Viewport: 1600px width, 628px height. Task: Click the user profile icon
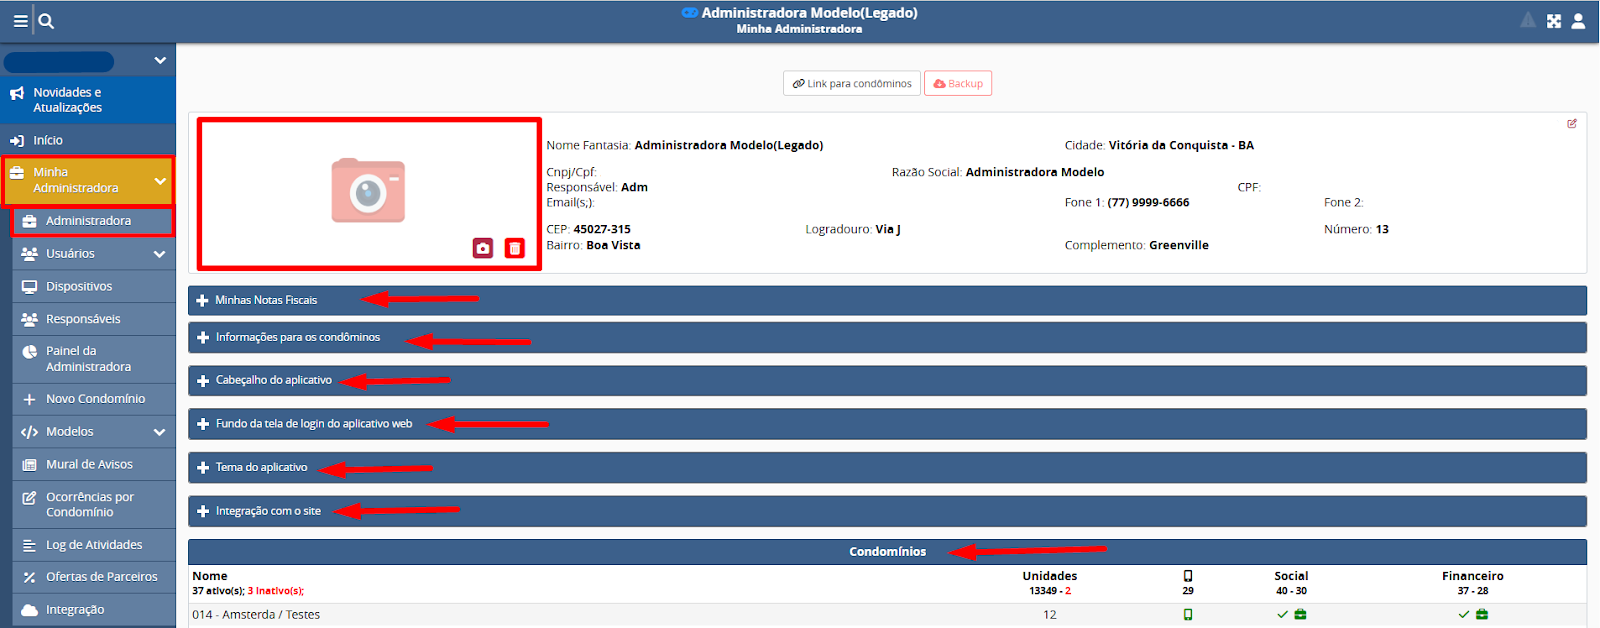point(1578,21)
